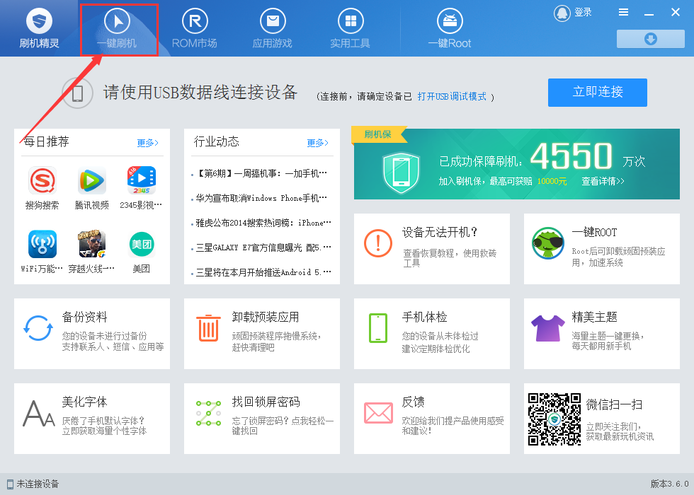Screen dimensions: 694x495
Task: Open the 一键ROOT card title
Action: pos(594,232)
